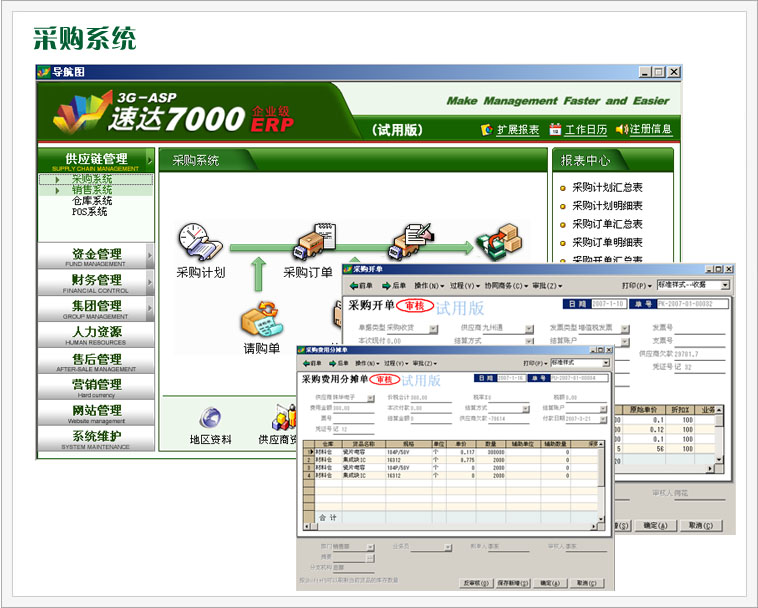Open 审批(Z) menu in 采购费用分摊单 window
758x608 pixels.
[x=424, y=363]
